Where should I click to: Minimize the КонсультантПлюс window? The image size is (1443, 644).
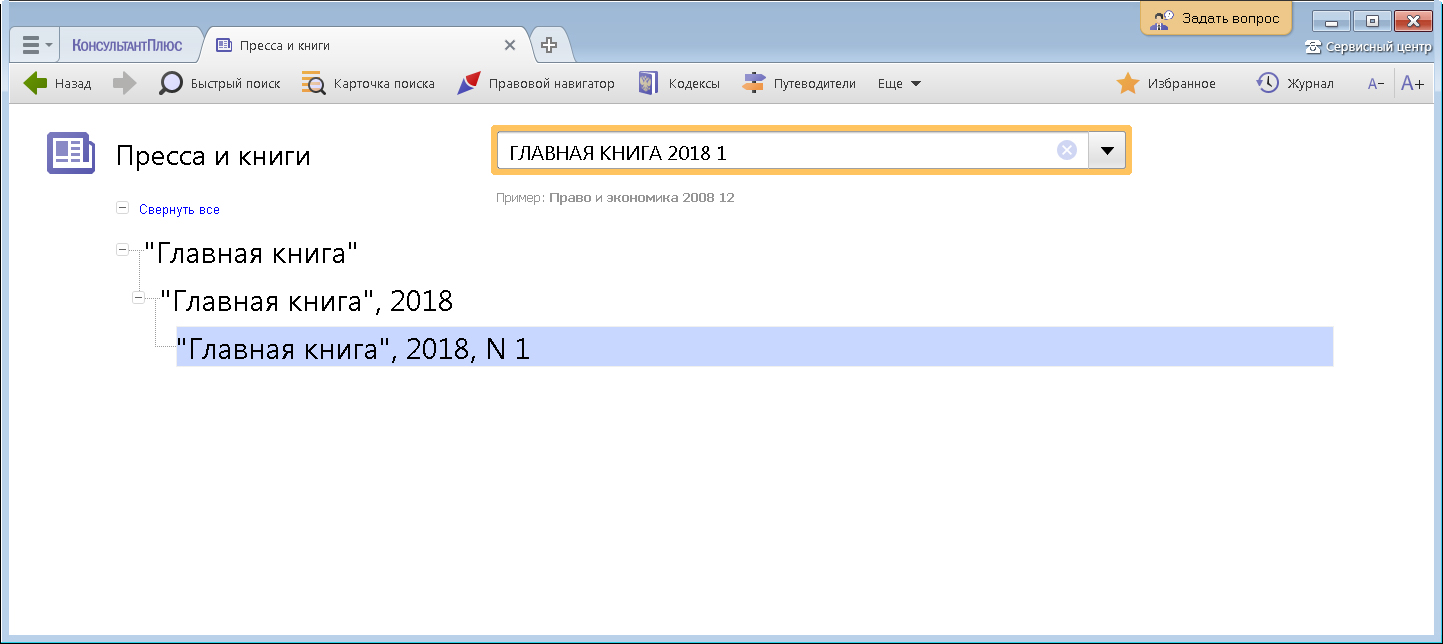pos(1332,21)
